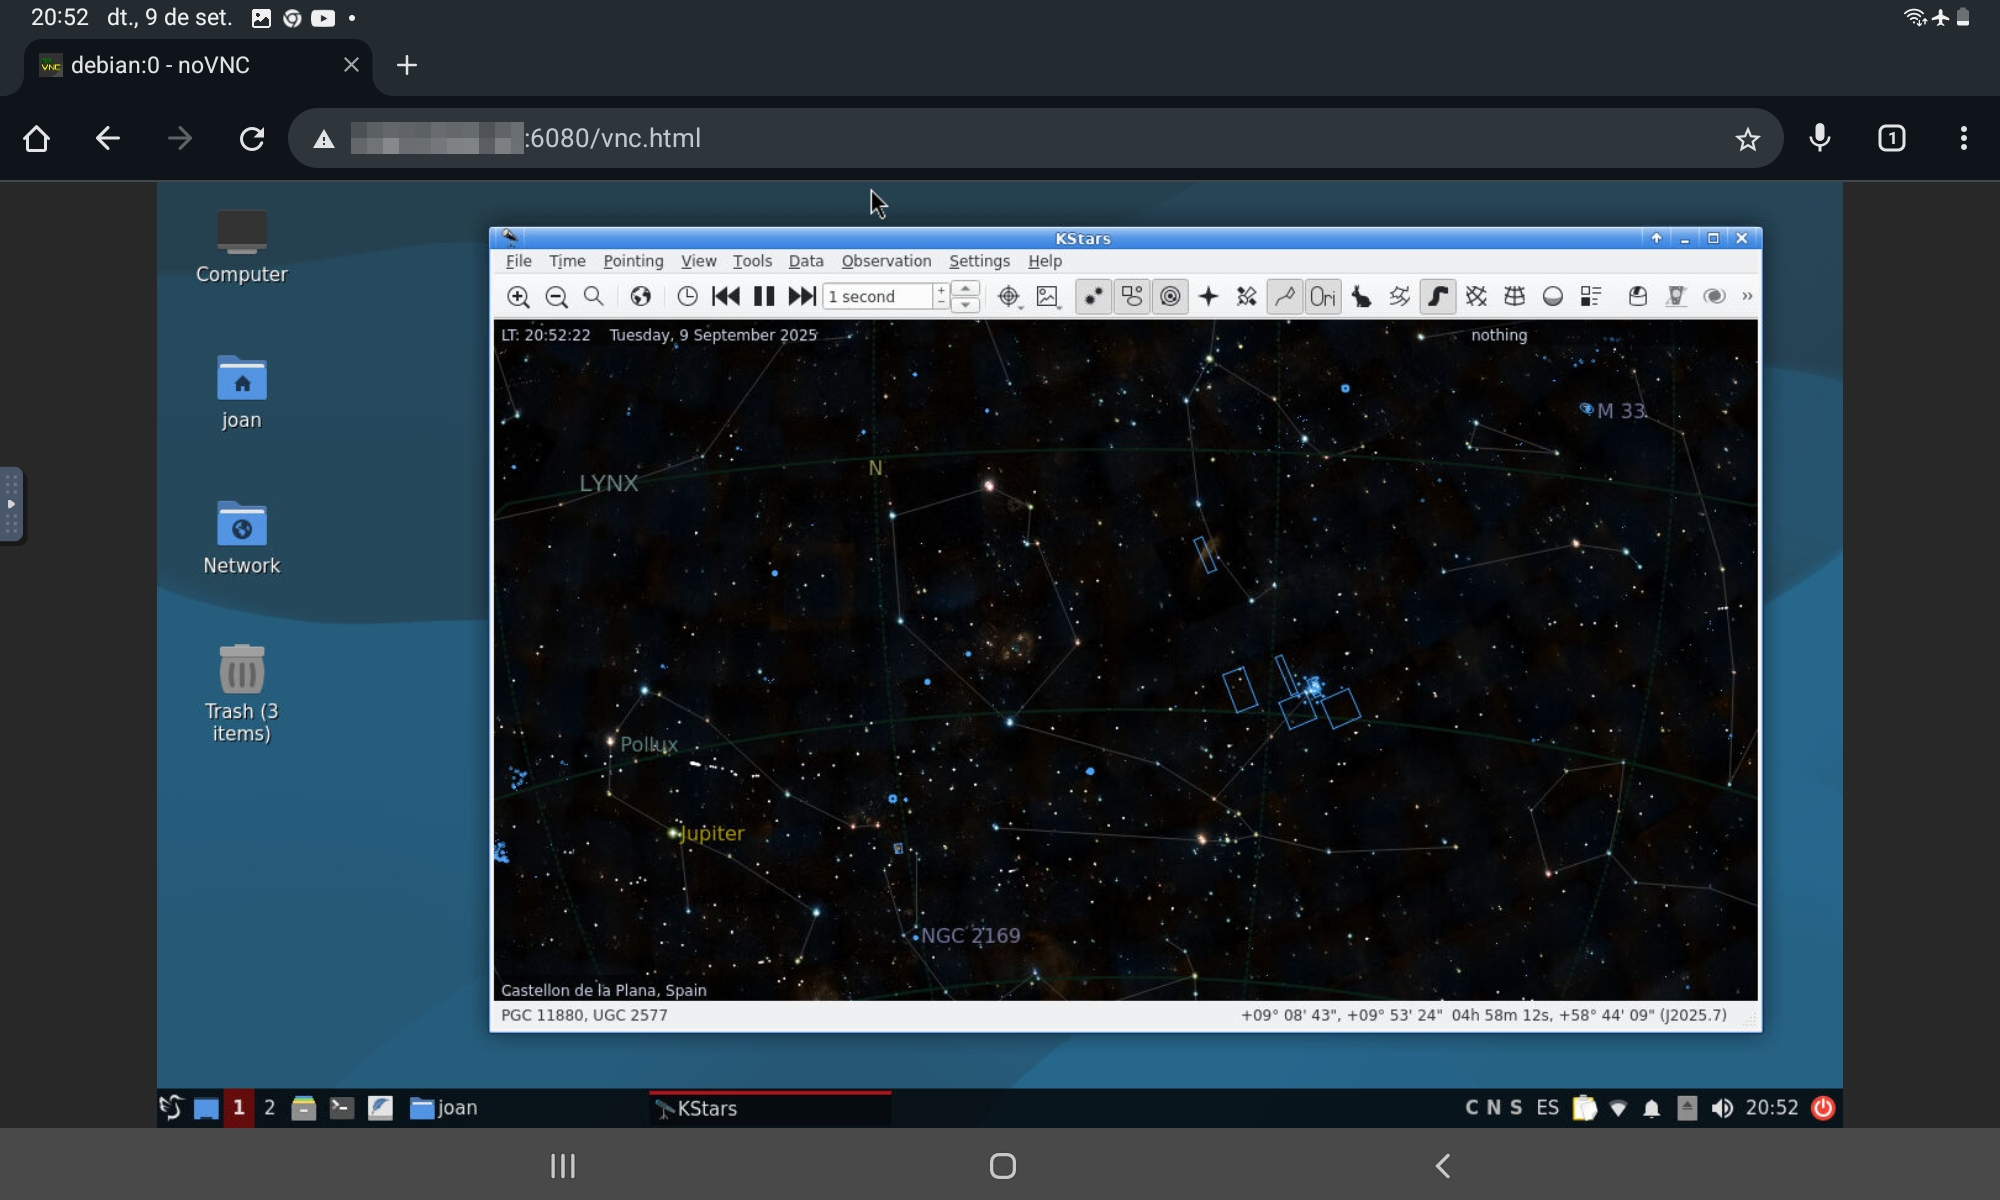Open the File menu
Viewport: 2000px width, 1200px height.
518,261
